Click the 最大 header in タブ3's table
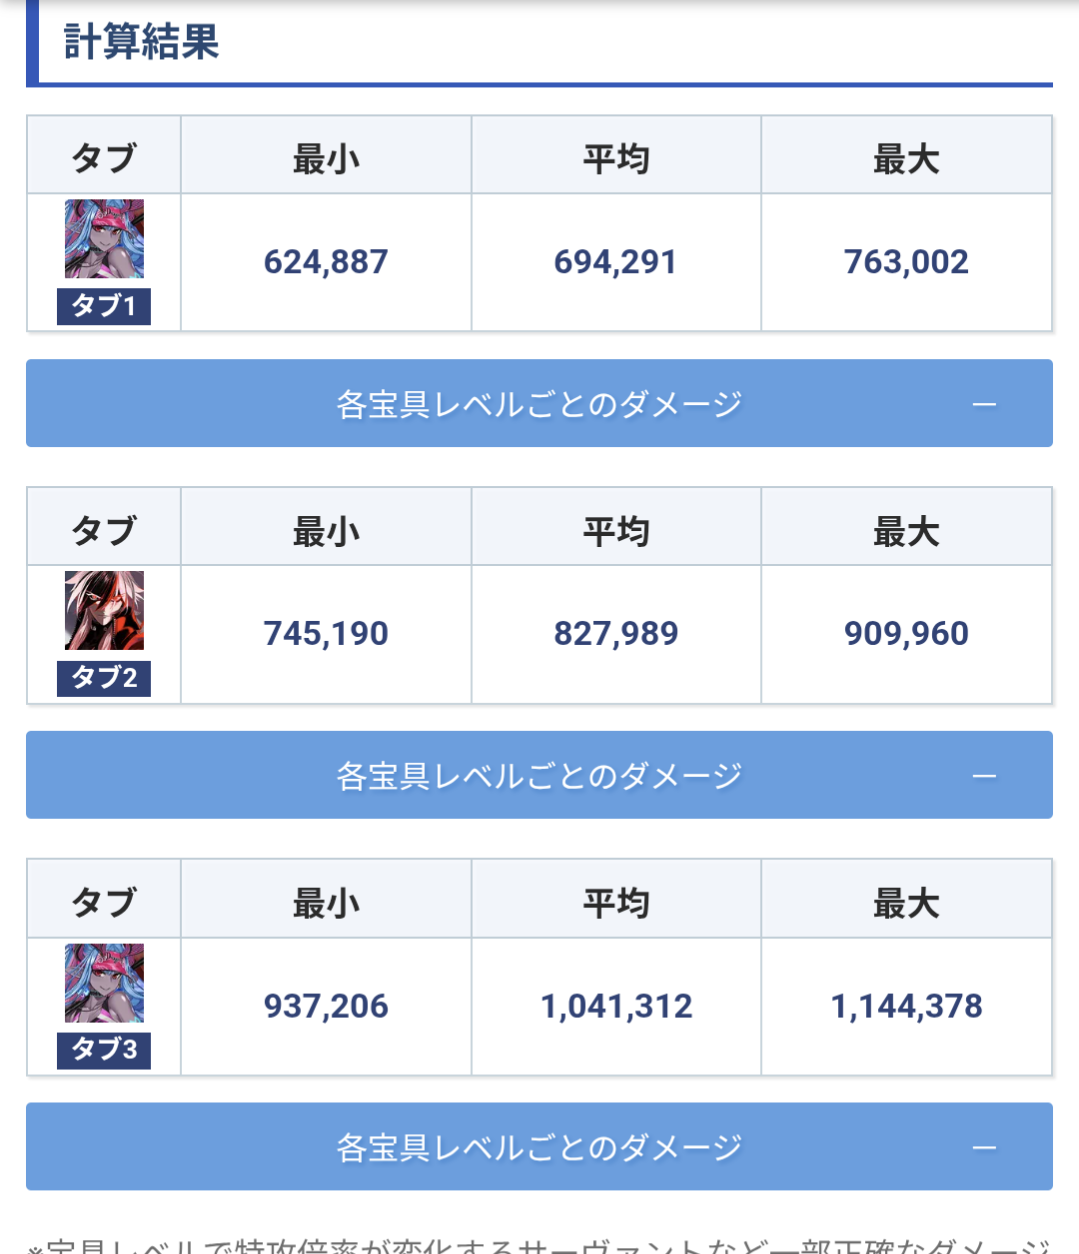This screenshot has width=1079, height=1254. (906, 904)
